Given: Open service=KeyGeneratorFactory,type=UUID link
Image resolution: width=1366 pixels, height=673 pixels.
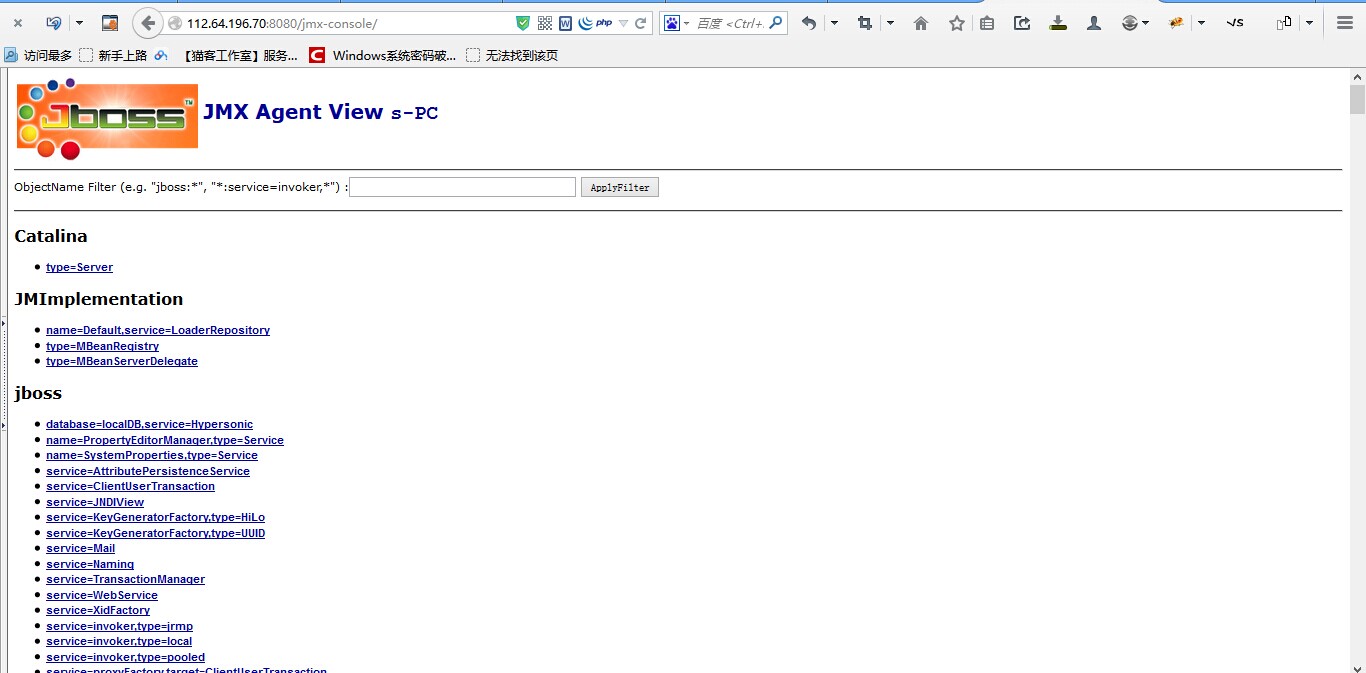Looking at the screenshot, I should 155,533.
